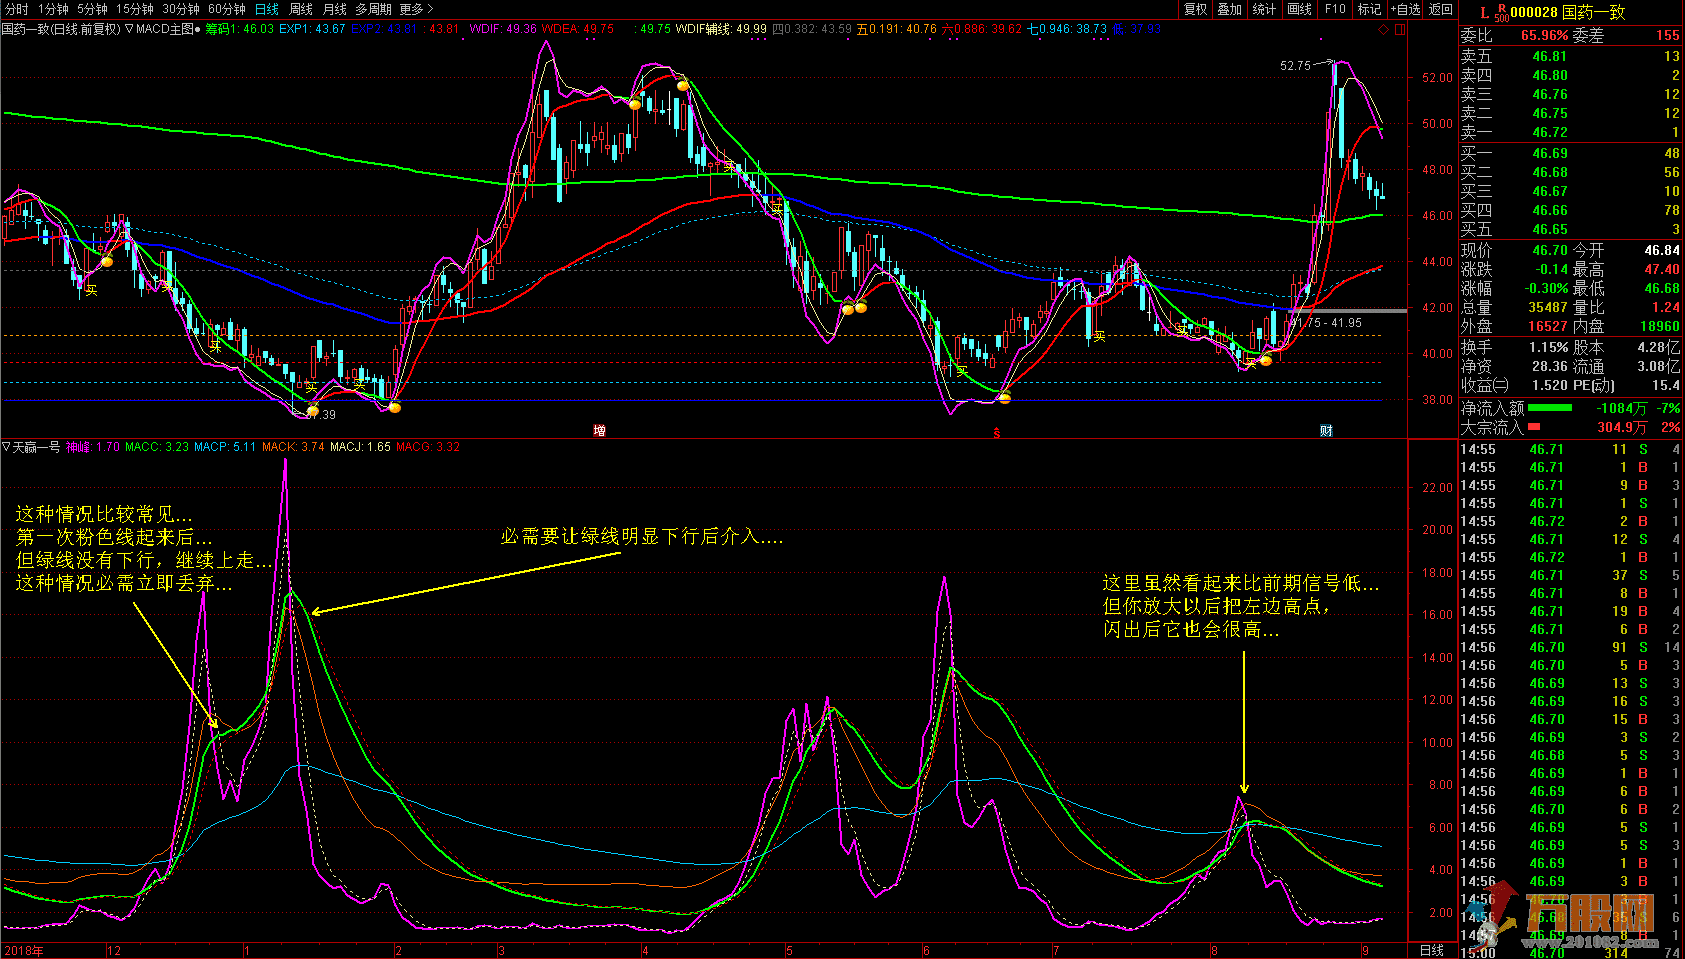Screen dimensions: 1685x959
Task: Select the 5分钟 period tab
Action: click(x=92, y=9)
